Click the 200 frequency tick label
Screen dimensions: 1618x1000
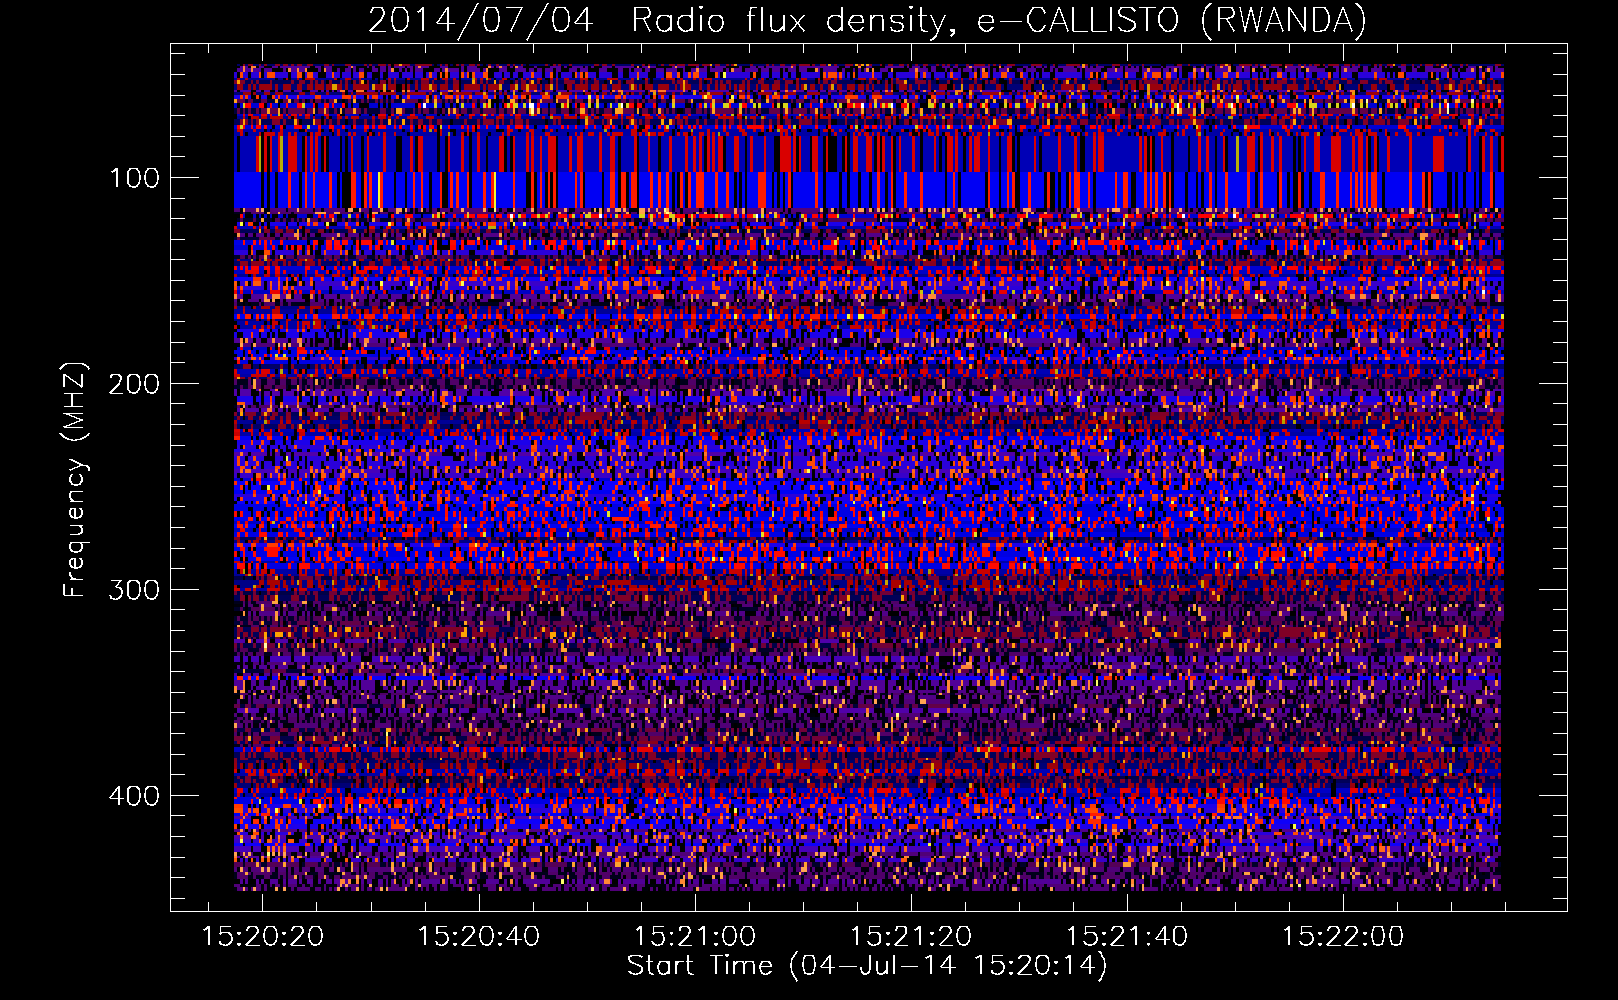point(134,384)
